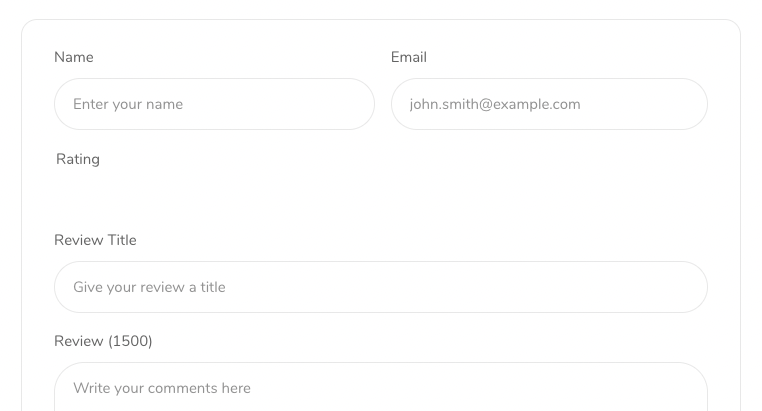Click the "Write your comments here" text area
Screen dimensions: 762x411
380,389
